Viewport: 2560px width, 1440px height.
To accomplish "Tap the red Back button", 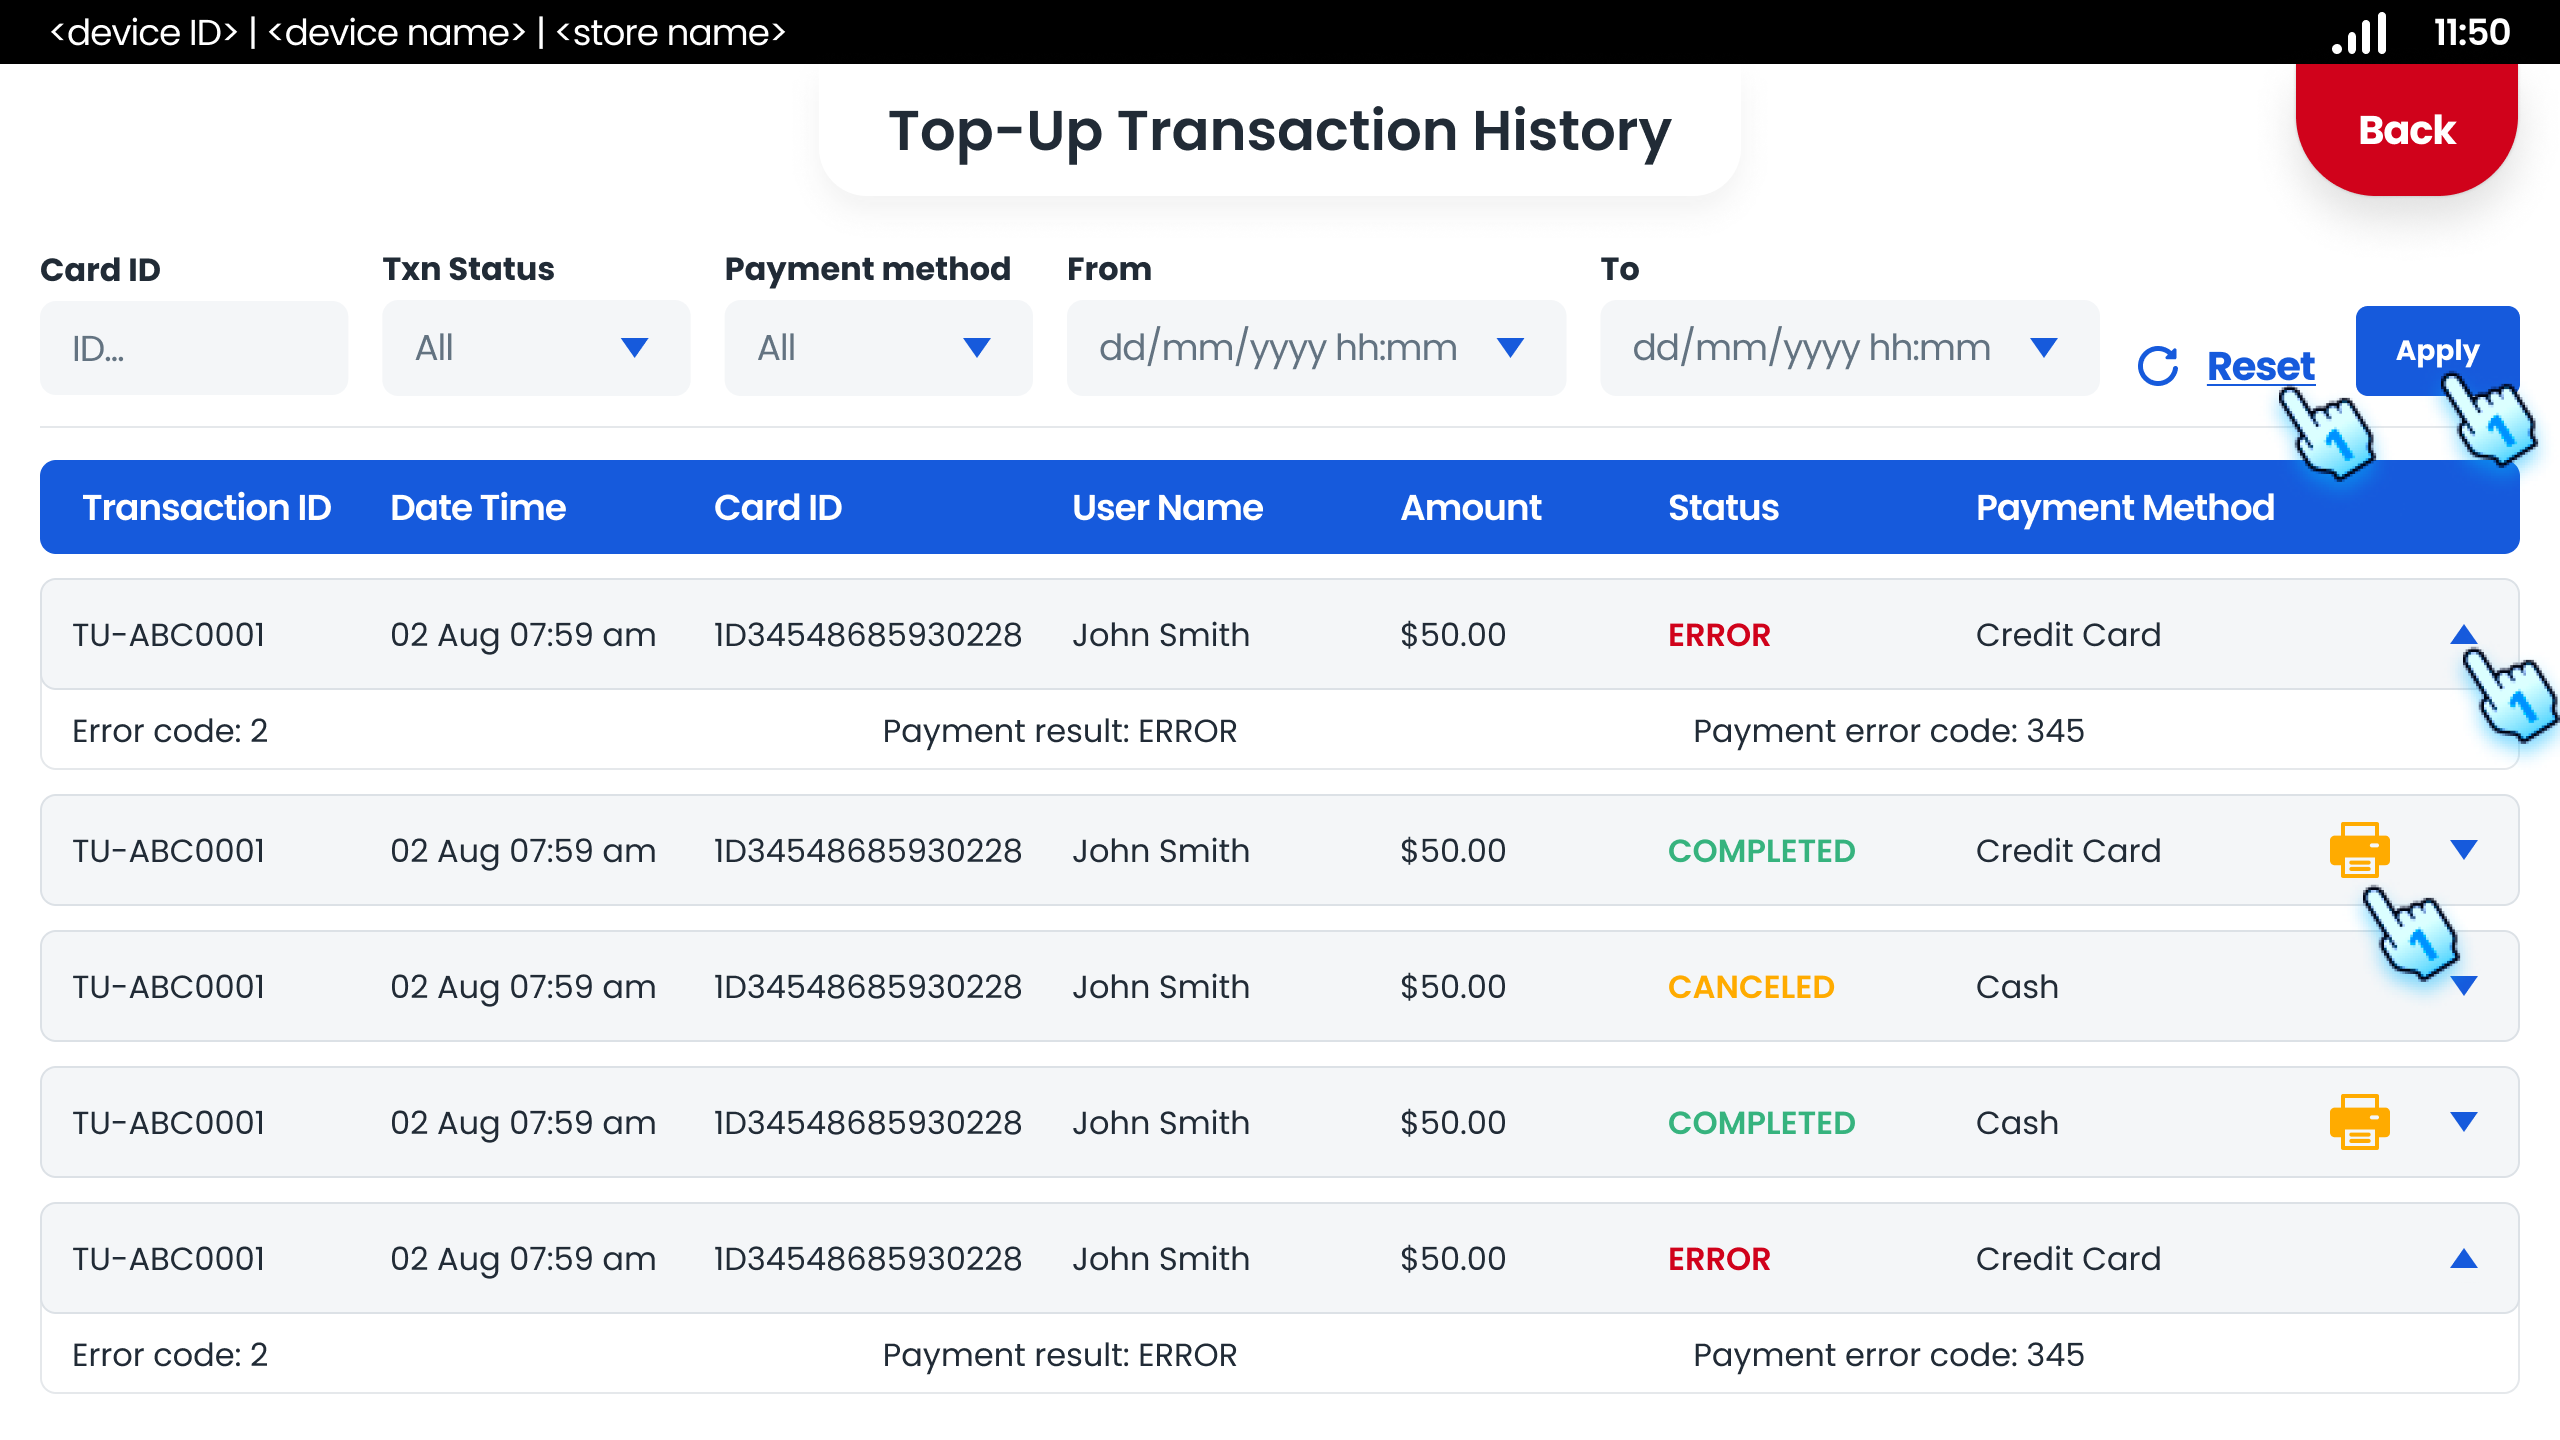I will point(2405,129).
